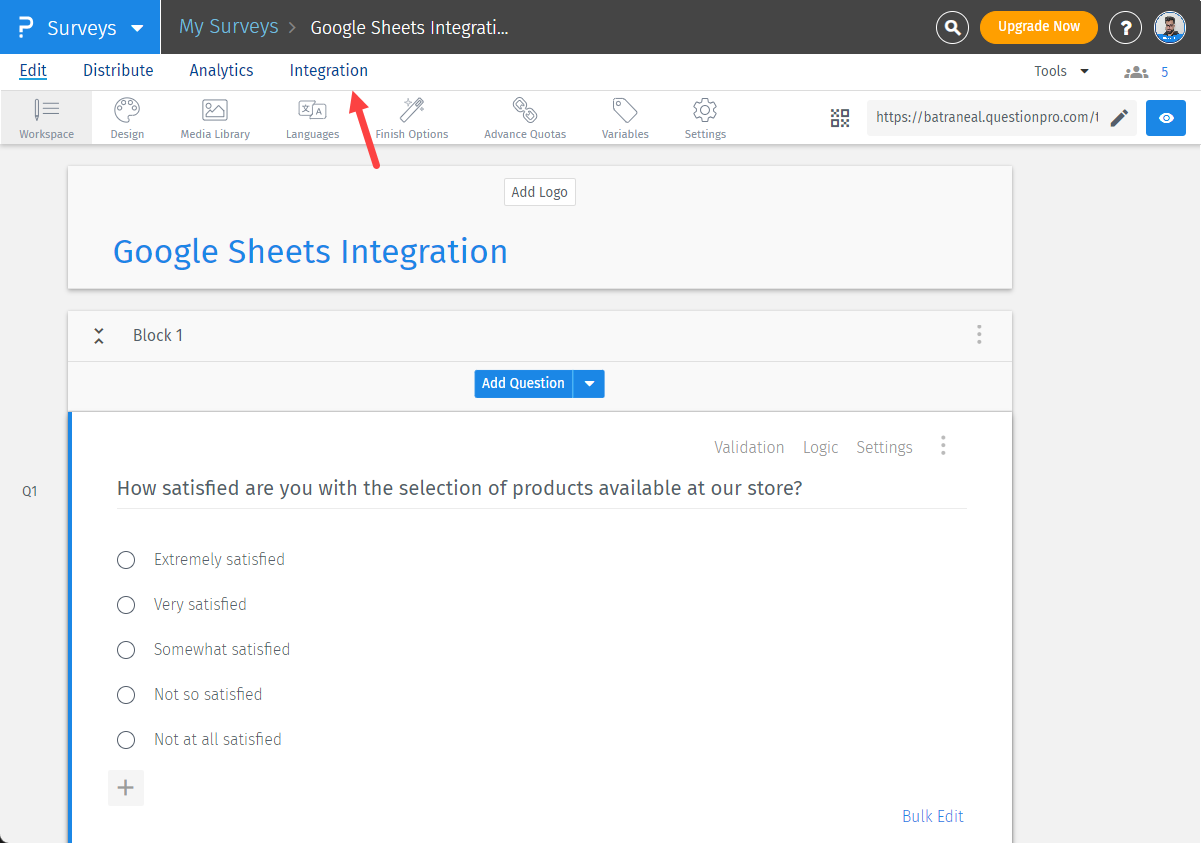The image size is (1201, 843).
Task: Expand the Add Question dropdown arrow
Action: [x=589, y=384]
